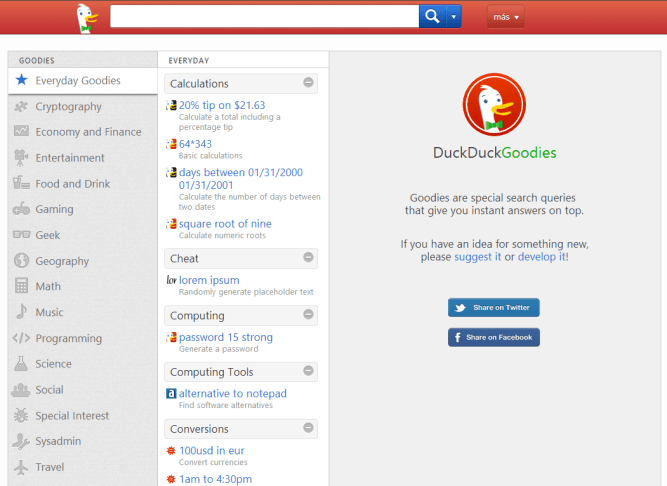
Task: Click the magnifying glass search button
Action: (x=432, y=17)
